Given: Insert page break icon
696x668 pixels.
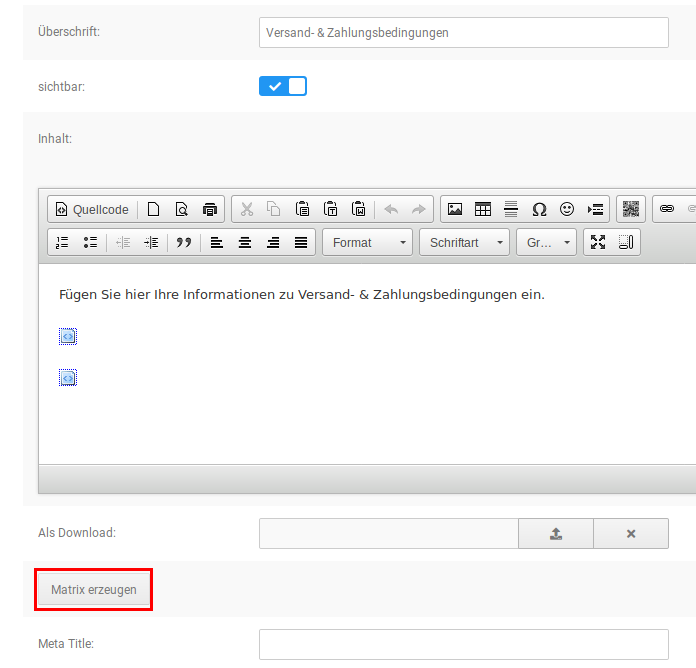Looking at the screenshot, I should (x=595, y=209).
